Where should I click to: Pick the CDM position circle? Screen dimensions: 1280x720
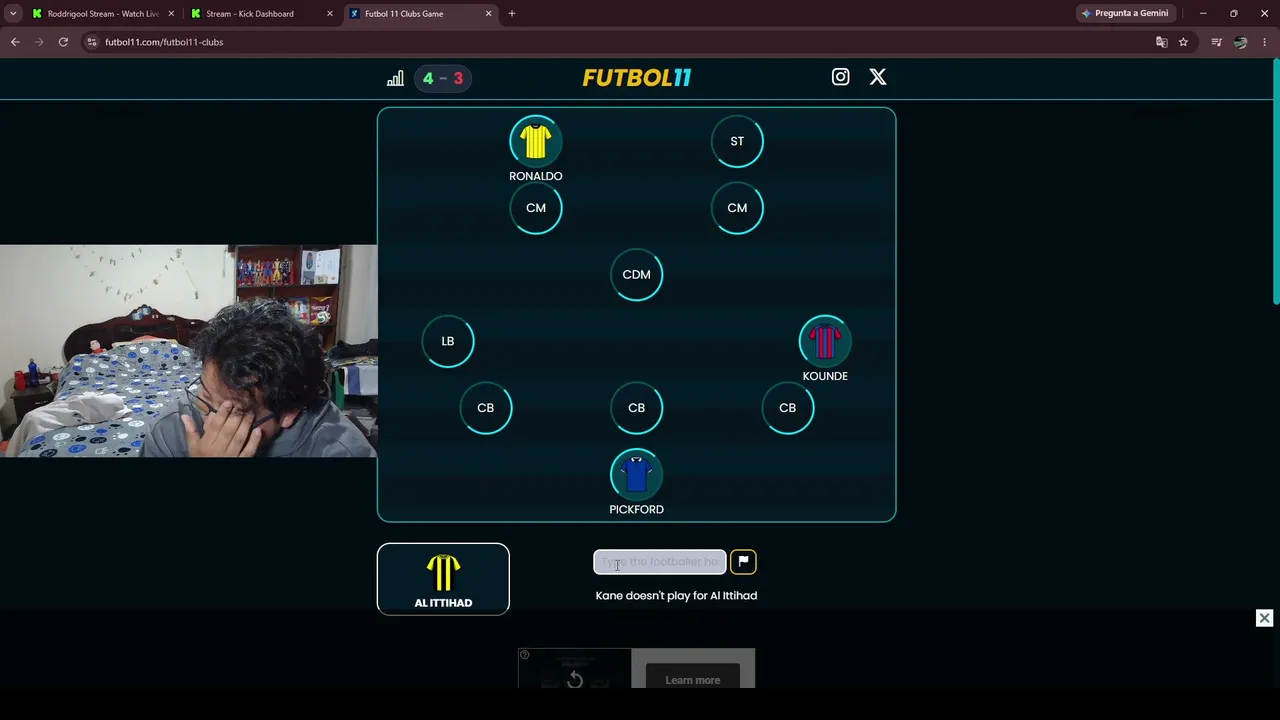tap(636, 274)
